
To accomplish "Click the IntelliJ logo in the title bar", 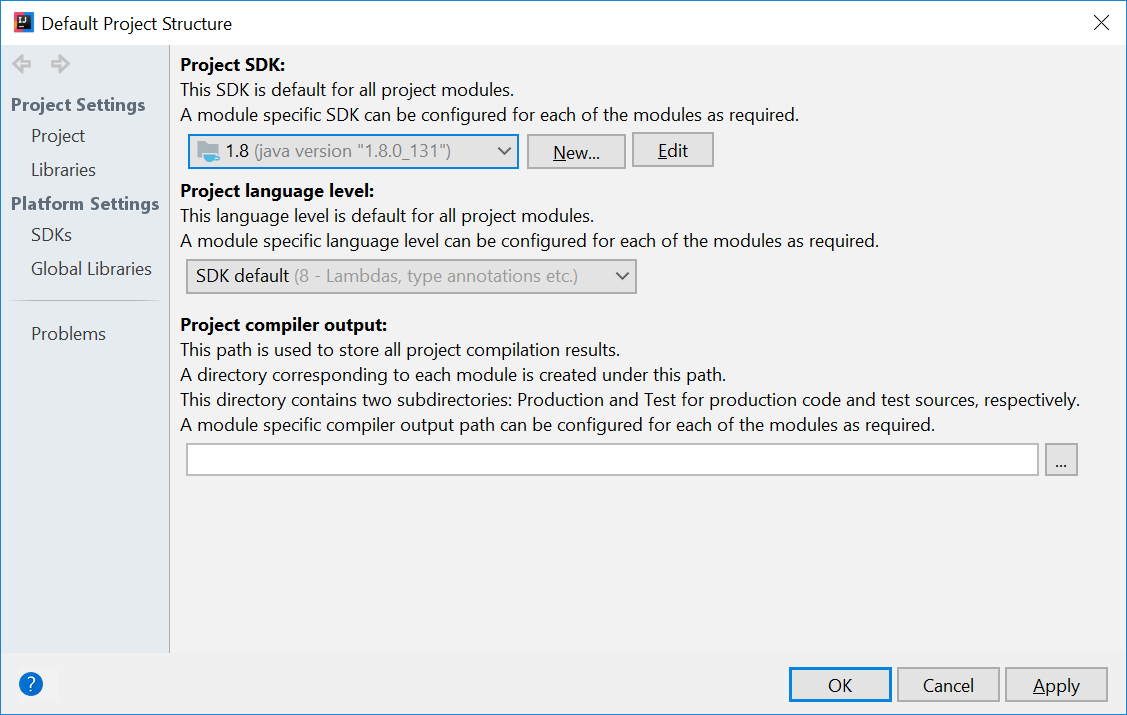I will (22, 21).
